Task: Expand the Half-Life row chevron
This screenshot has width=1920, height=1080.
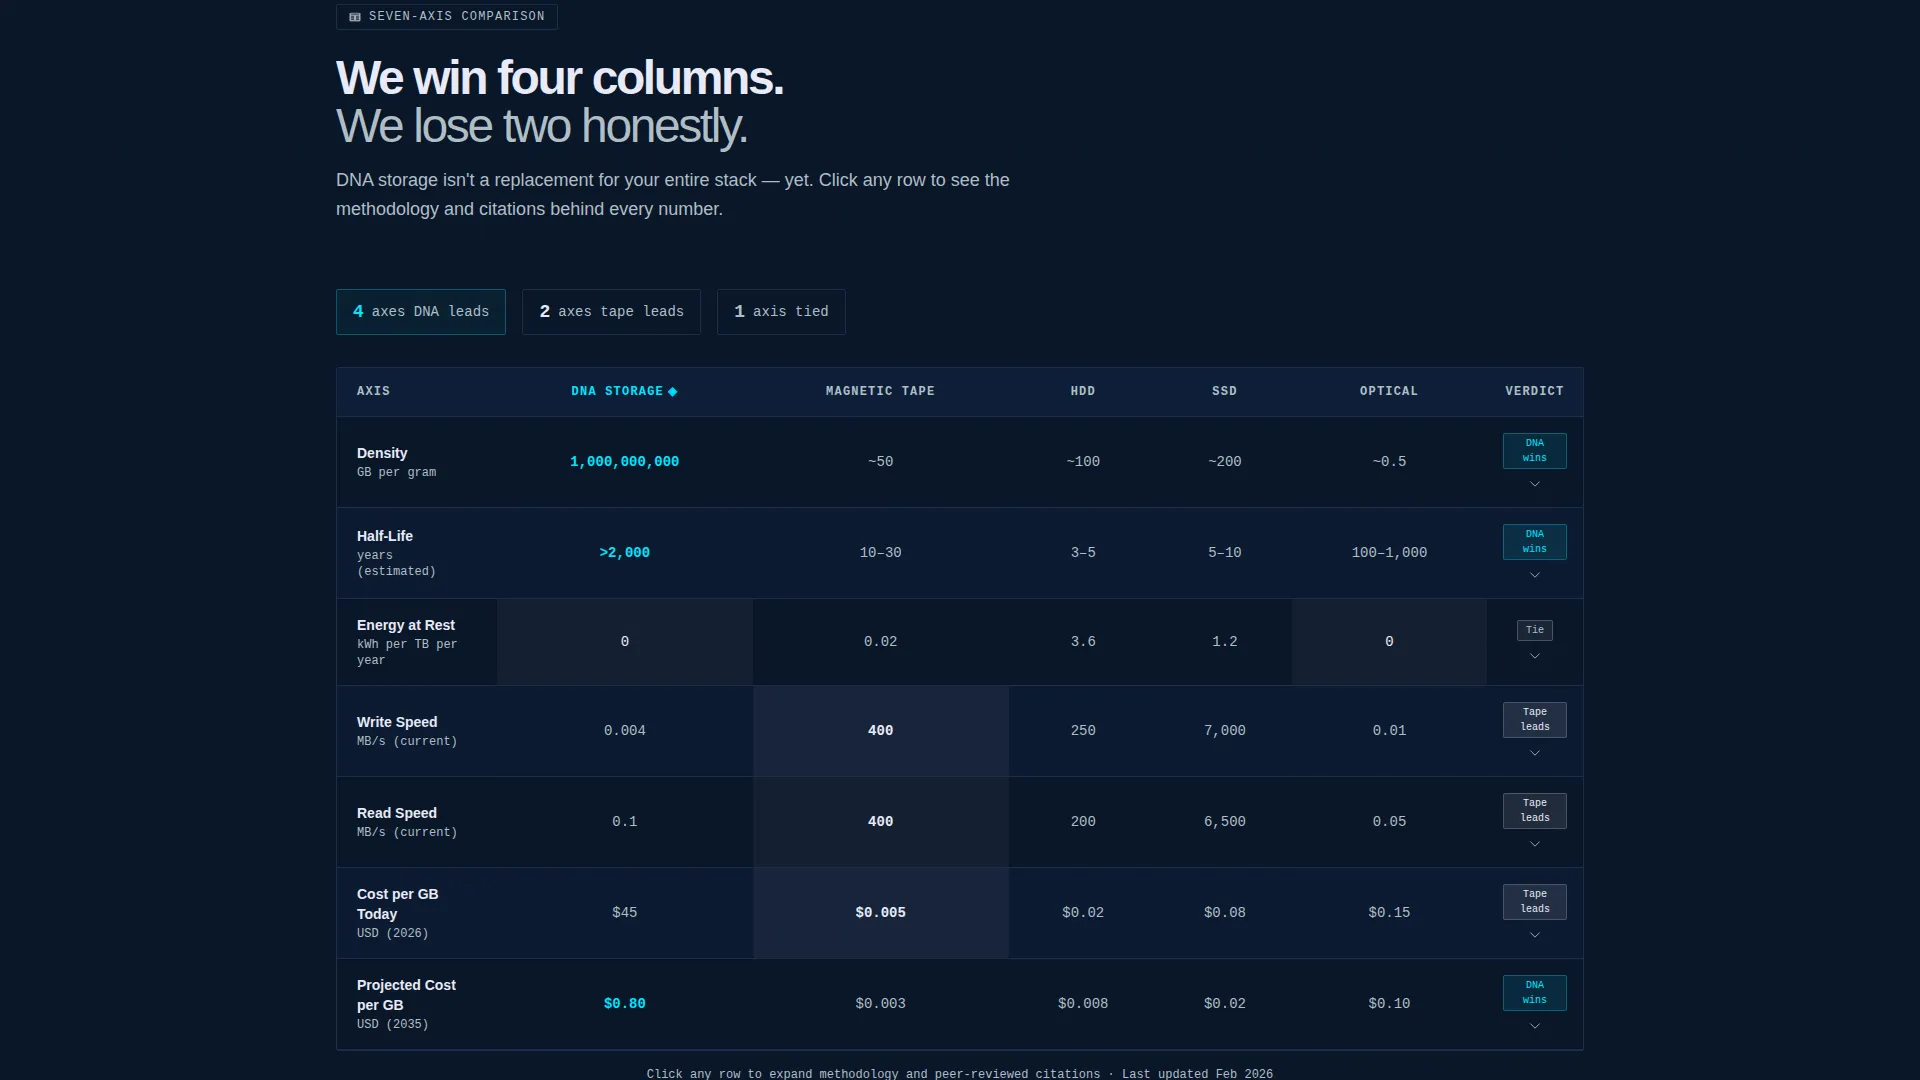Action: point(1535,575)
